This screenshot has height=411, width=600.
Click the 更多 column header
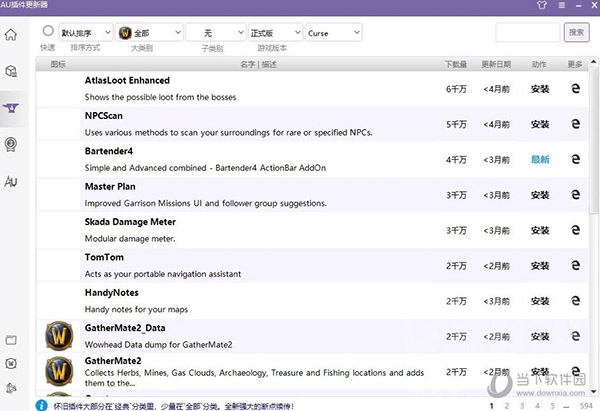(575, 64)
